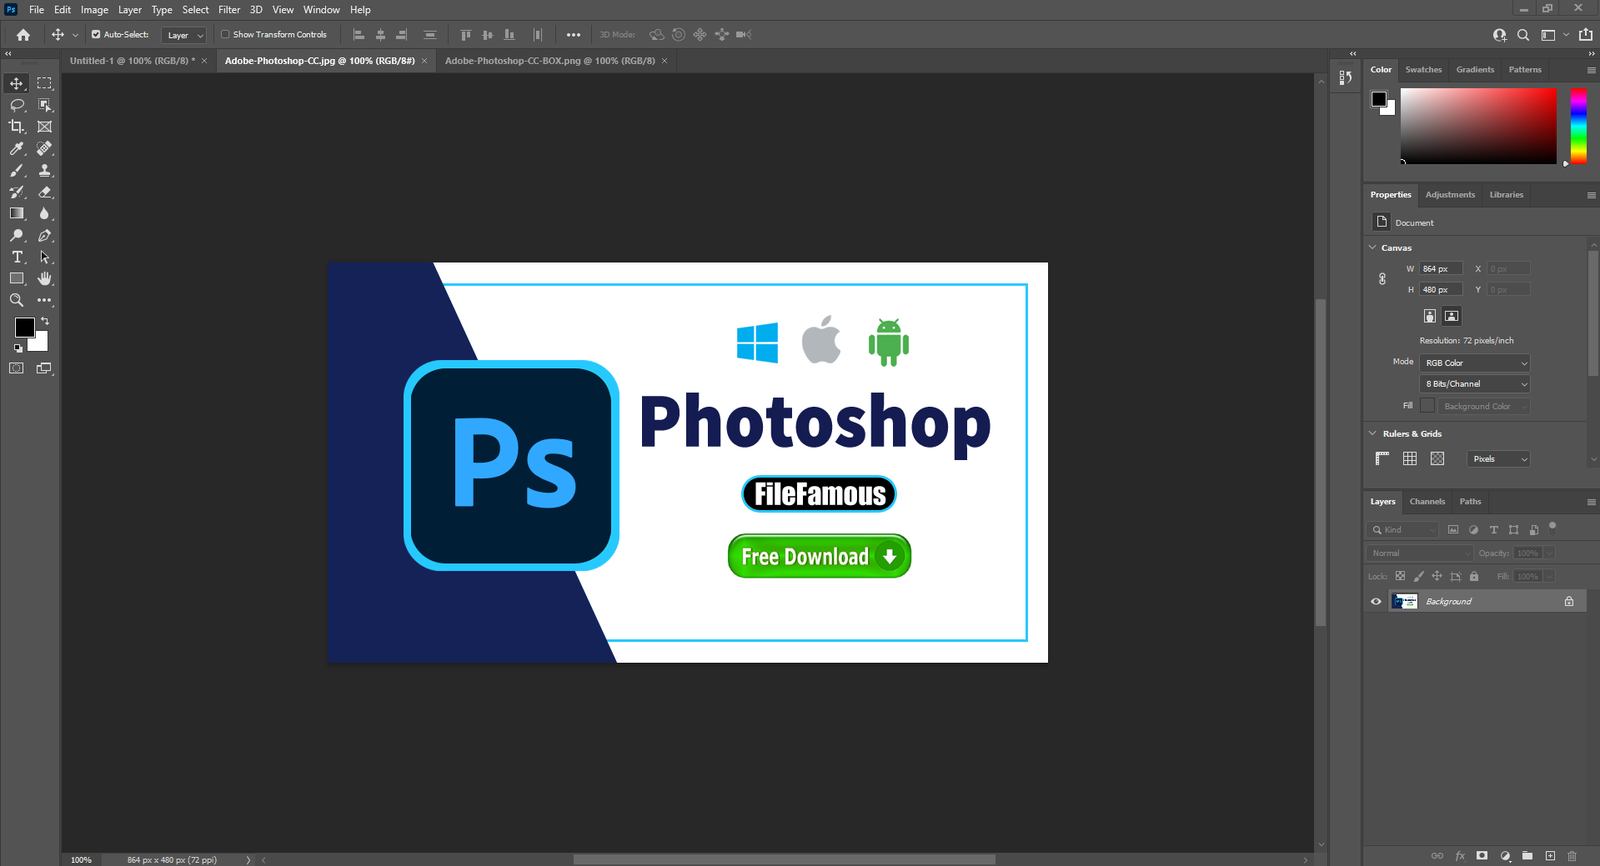The width and height of the screenshot is (1600, 866).
Task: Enable Show Transform Controls checkbox
Action: (225, 34)
